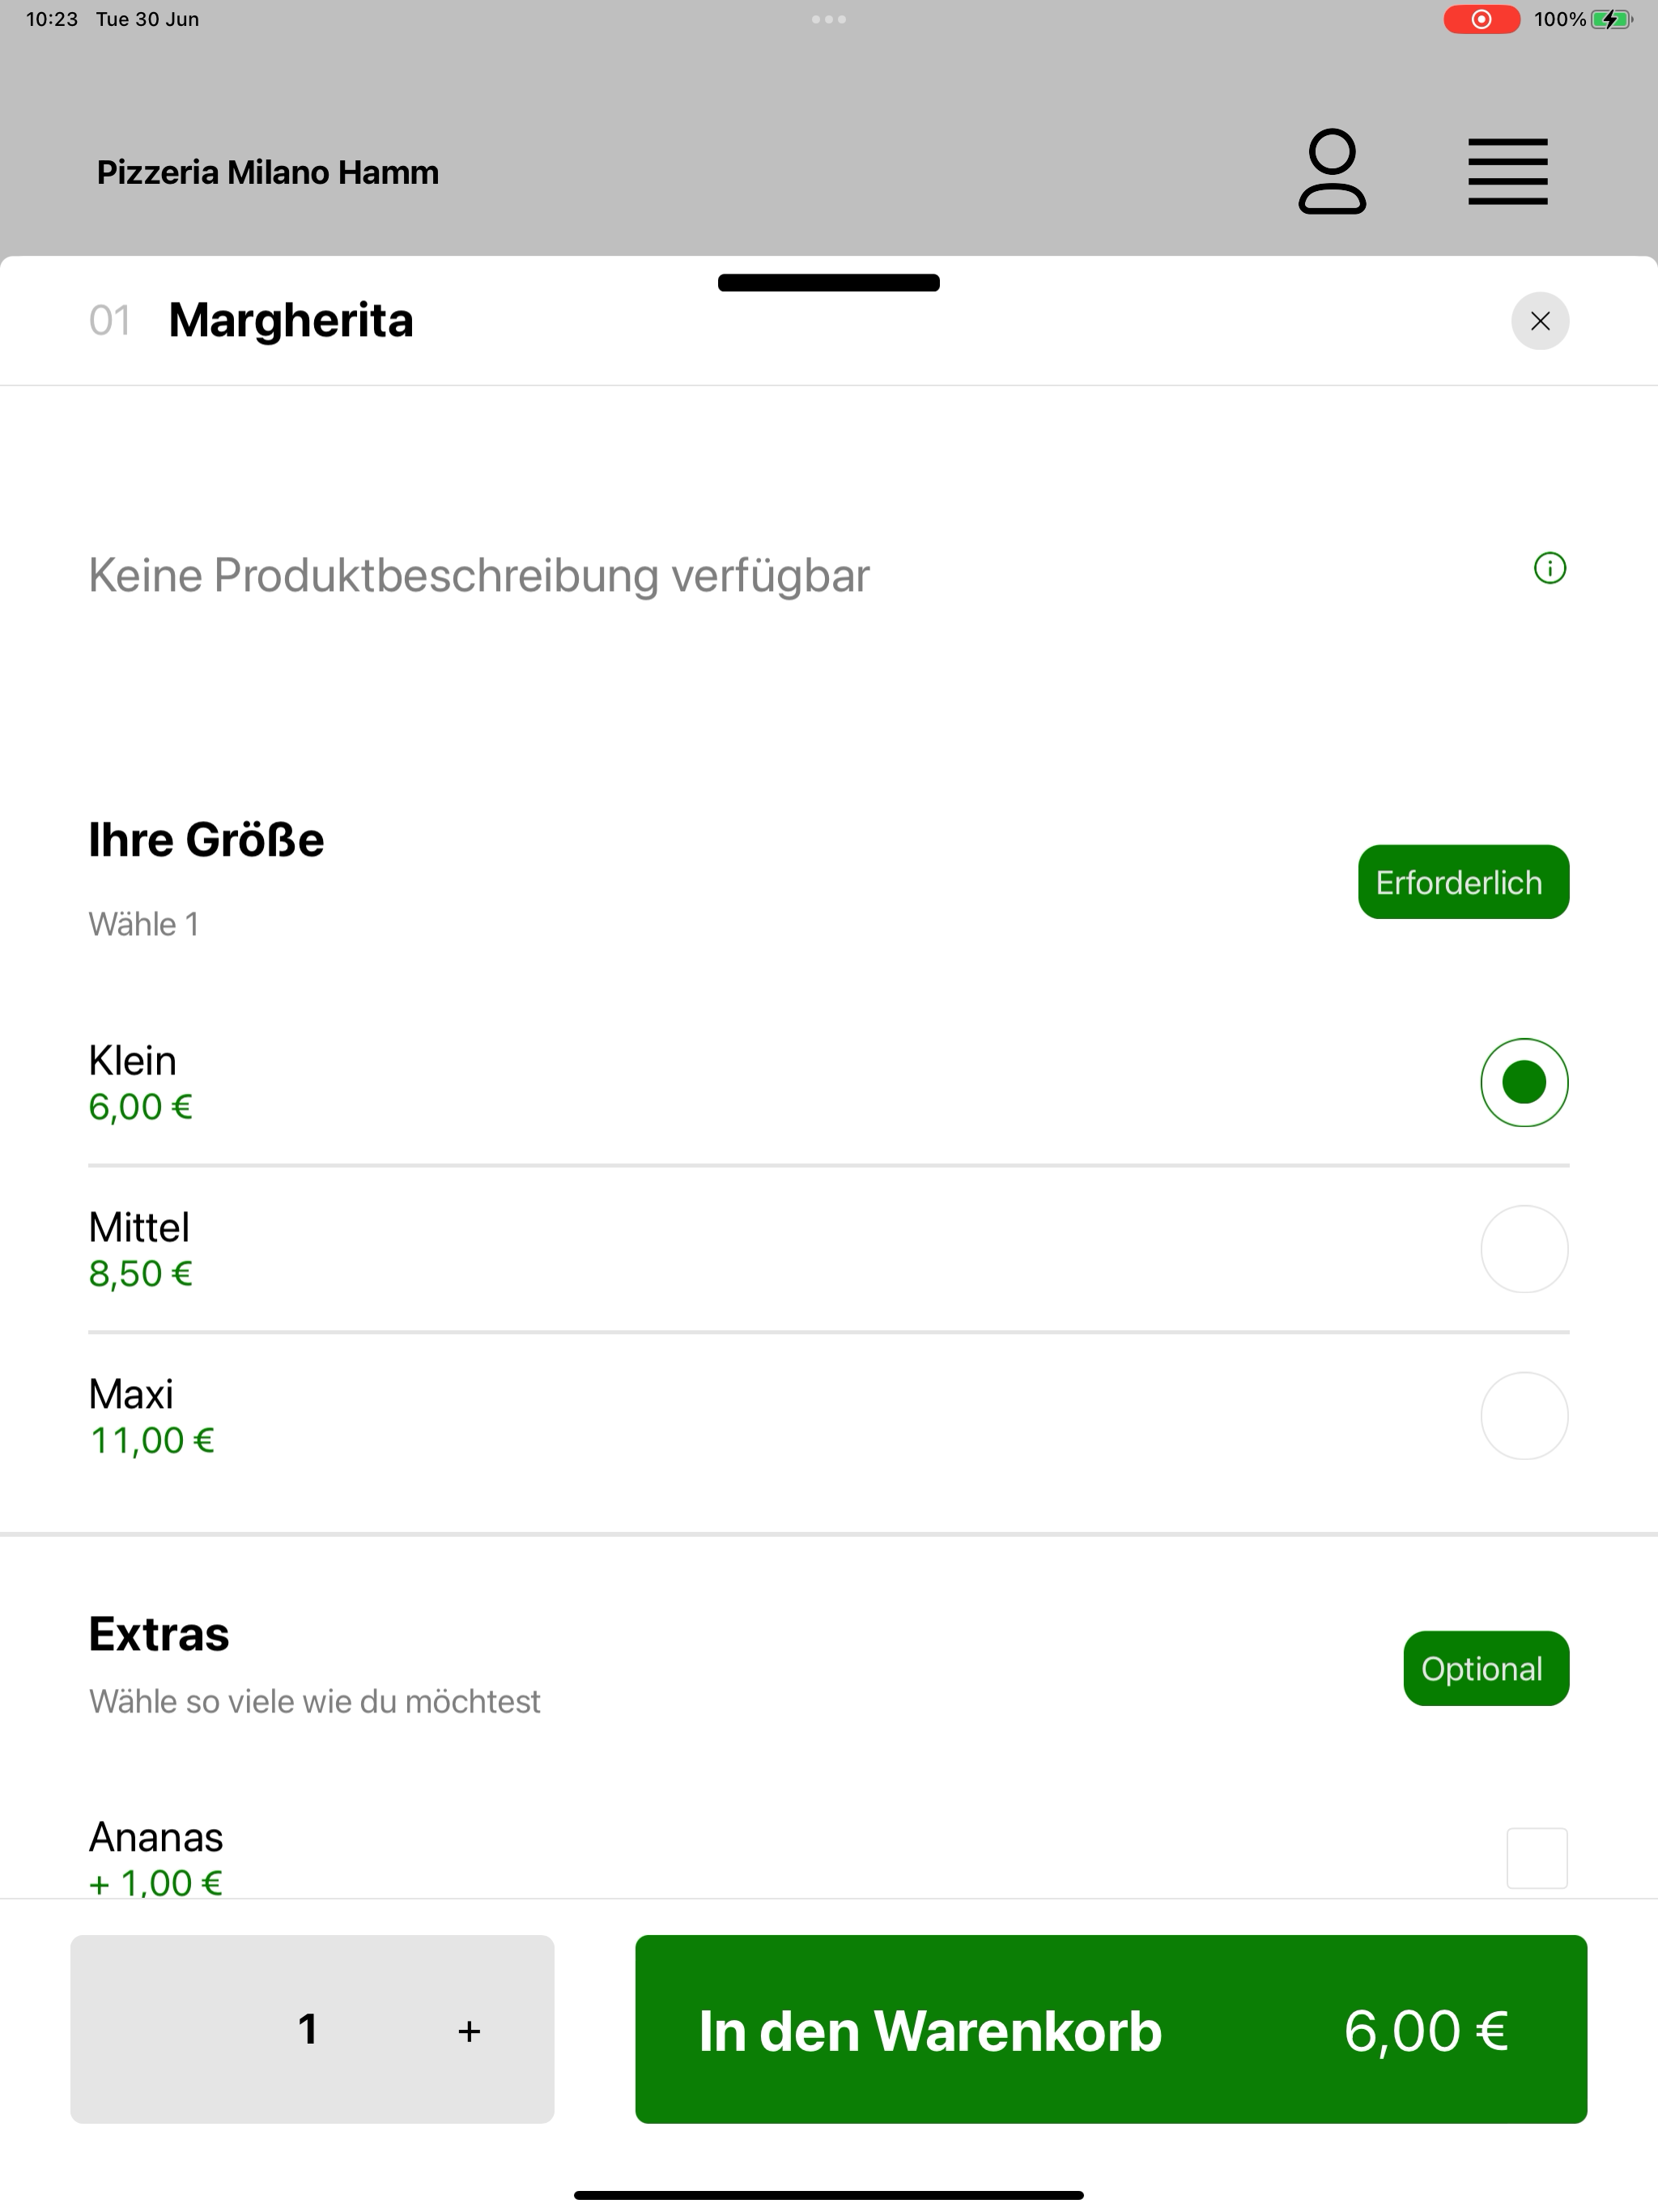Tap the Mittel 8,50 € price label
The width and height of the screenshot is (1658, 2212).
[x=141, y=1273]
